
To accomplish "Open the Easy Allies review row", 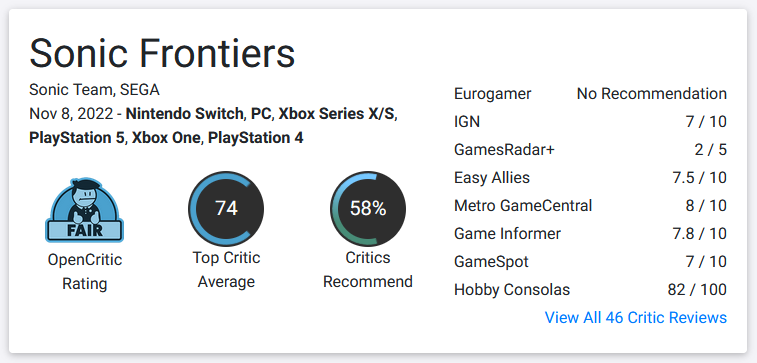I will 590,178.
